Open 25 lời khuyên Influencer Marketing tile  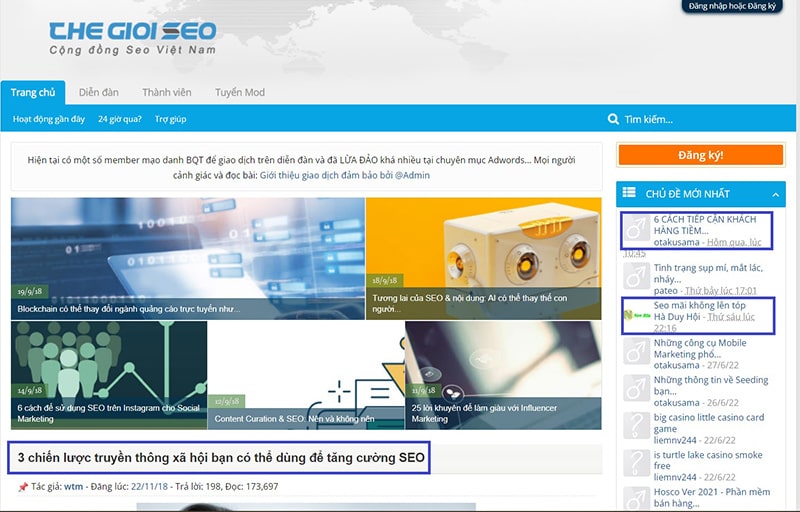pyautogui.click(x=504, y=375)
